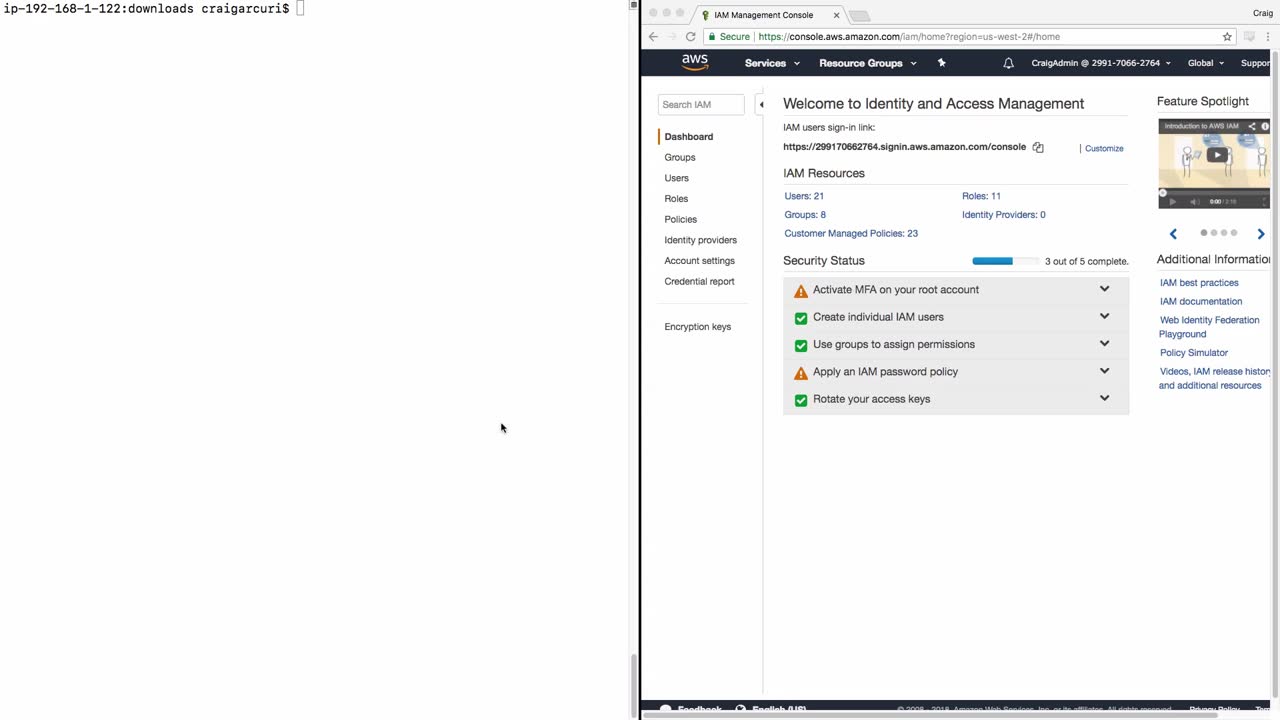The image size is (1280, 720).
Task: Copy the IAM sign-in link
Action: coord(1038,148)
